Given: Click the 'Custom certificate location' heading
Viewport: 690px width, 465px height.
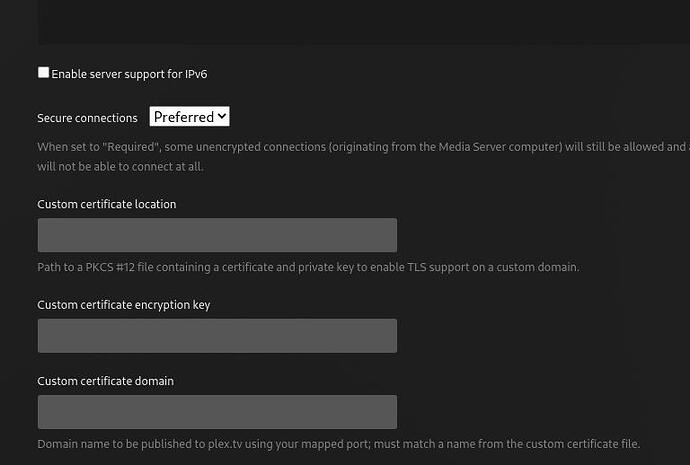Looking at the screenshot, I should pyautogui.click(x=106, y=204).
